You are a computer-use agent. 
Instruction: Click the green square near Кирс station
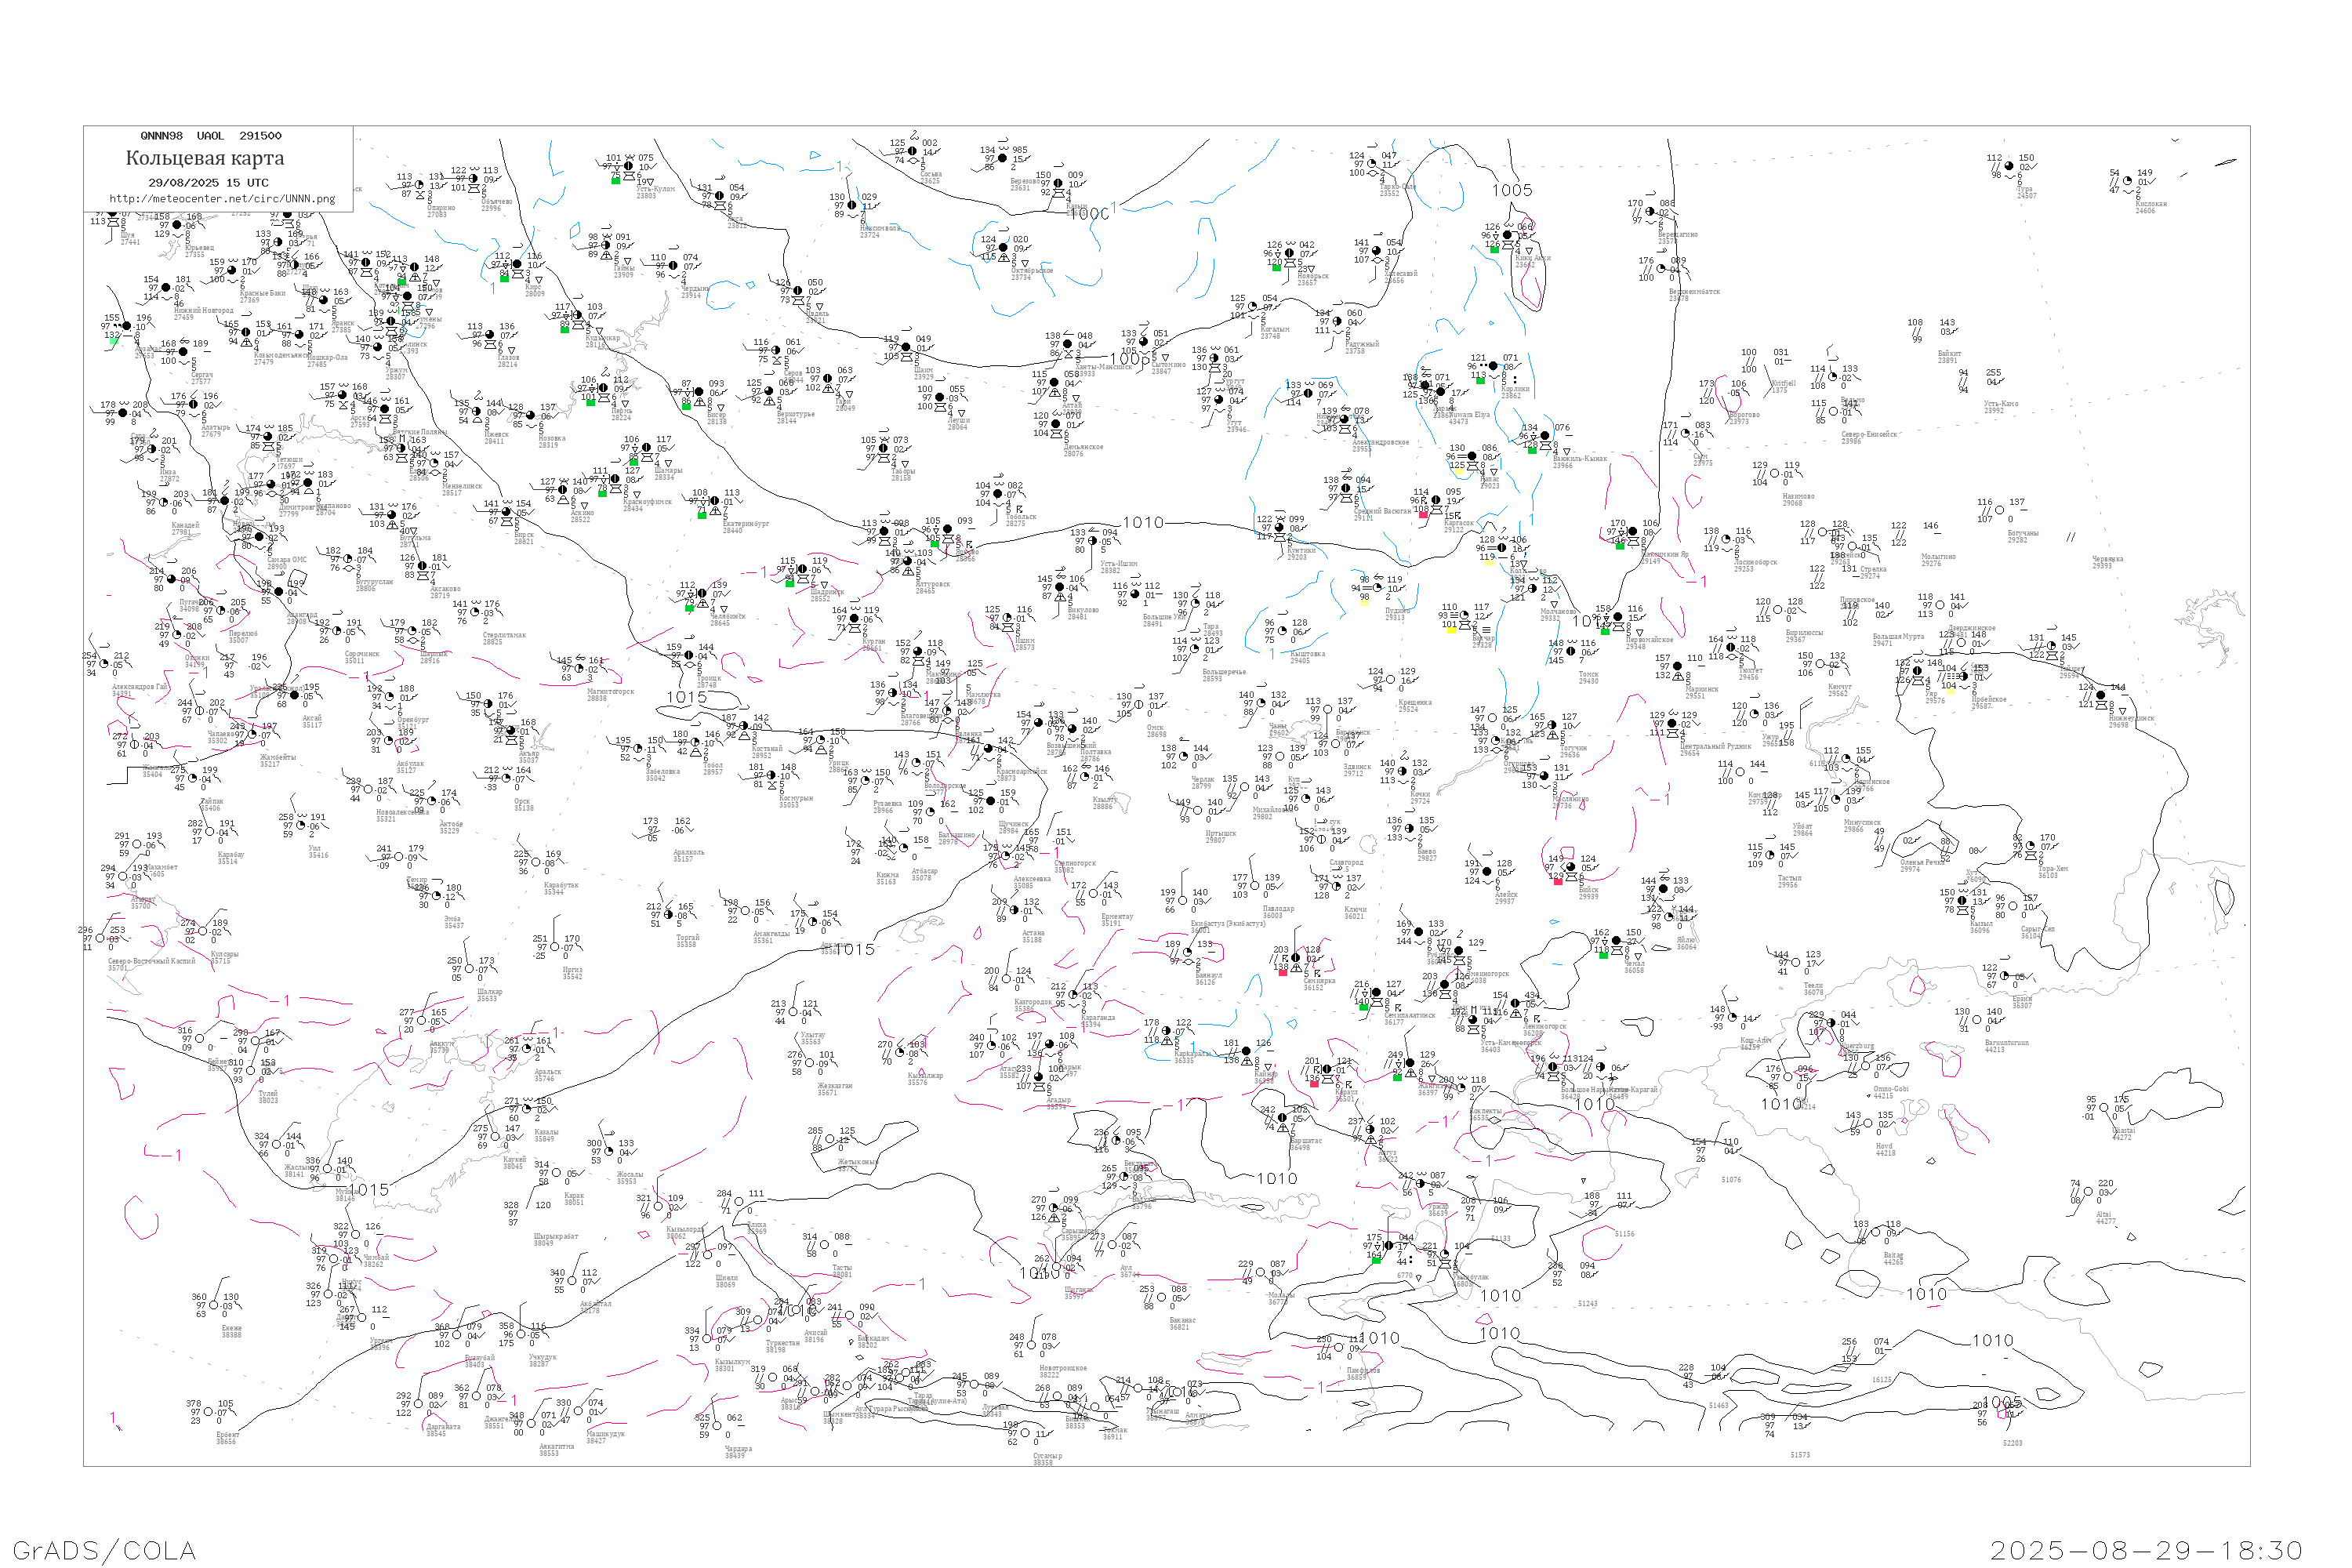pos(505,278)
